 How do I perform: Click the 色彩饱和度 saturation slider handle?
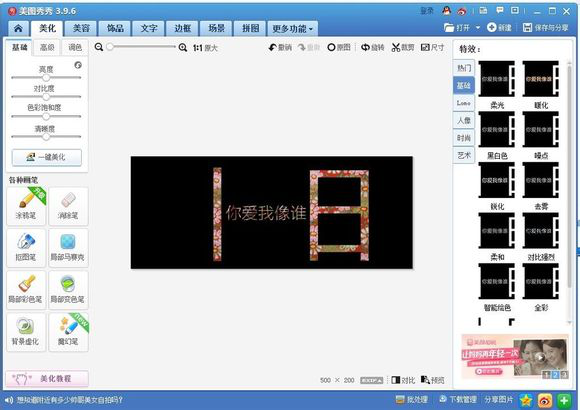pyautogui.click(x=46, y=116)
